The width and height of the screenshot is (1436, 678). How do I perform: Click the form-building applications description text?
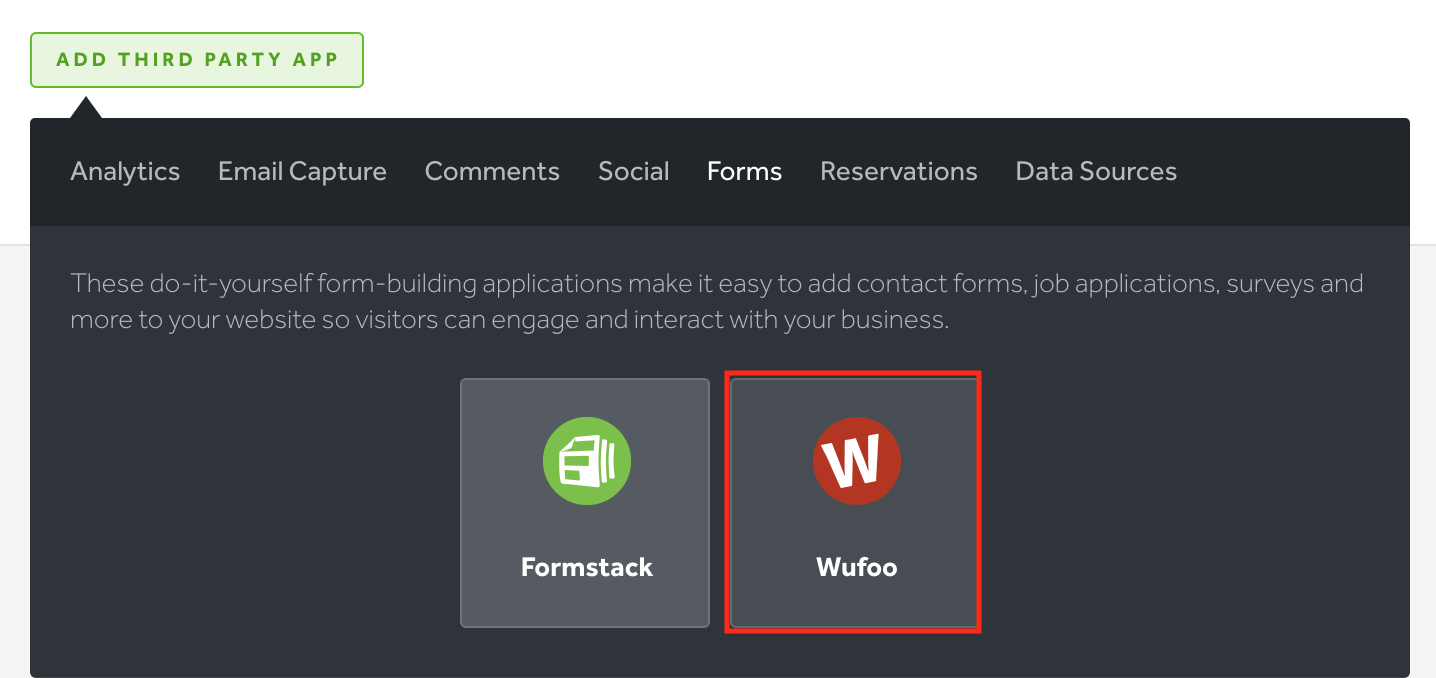pos(717,301)
